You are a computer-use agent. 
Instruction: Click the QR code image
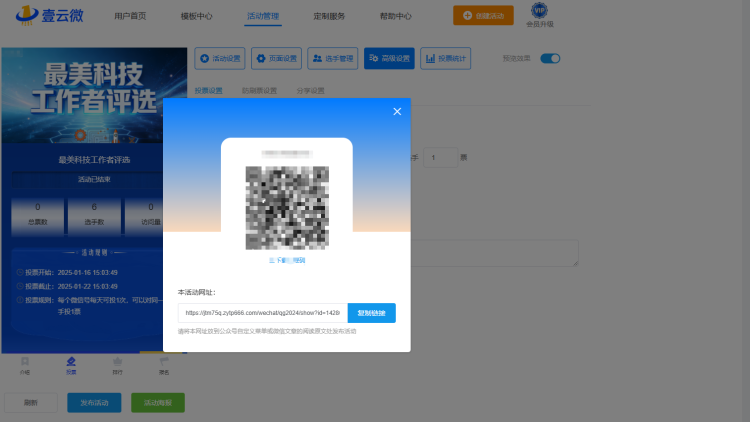pos(287,208)
